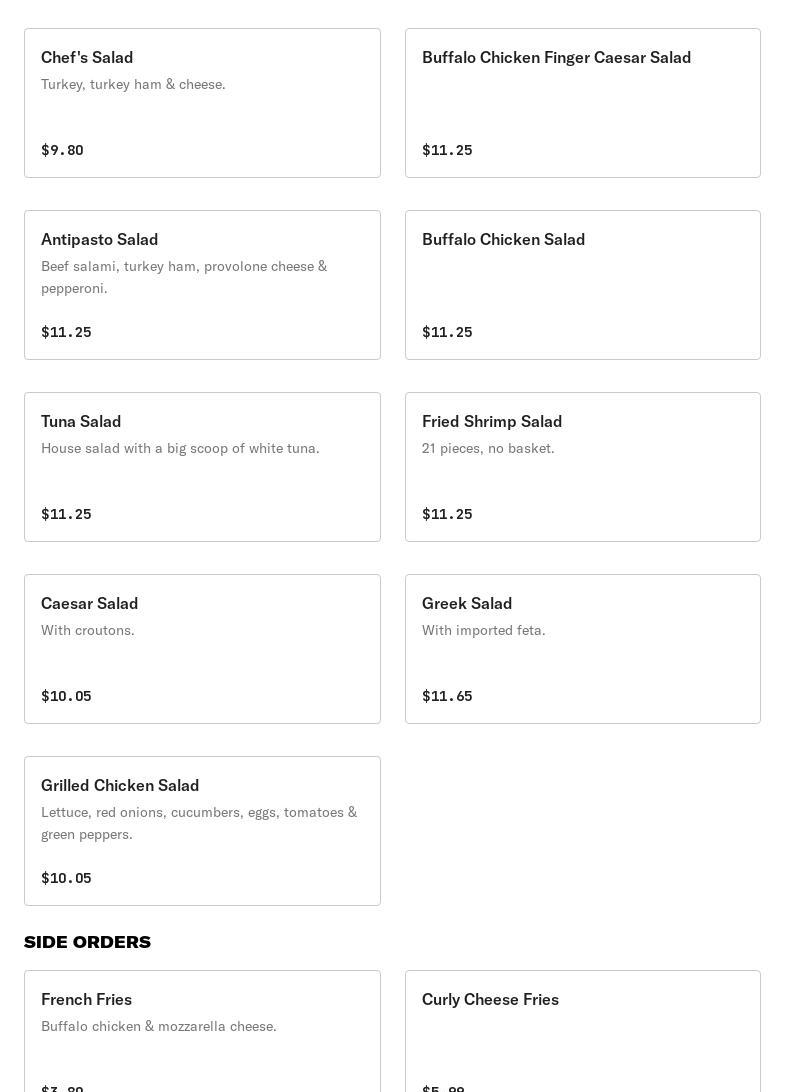Click the lettuce, red onions ingredients text

[199, 823]
